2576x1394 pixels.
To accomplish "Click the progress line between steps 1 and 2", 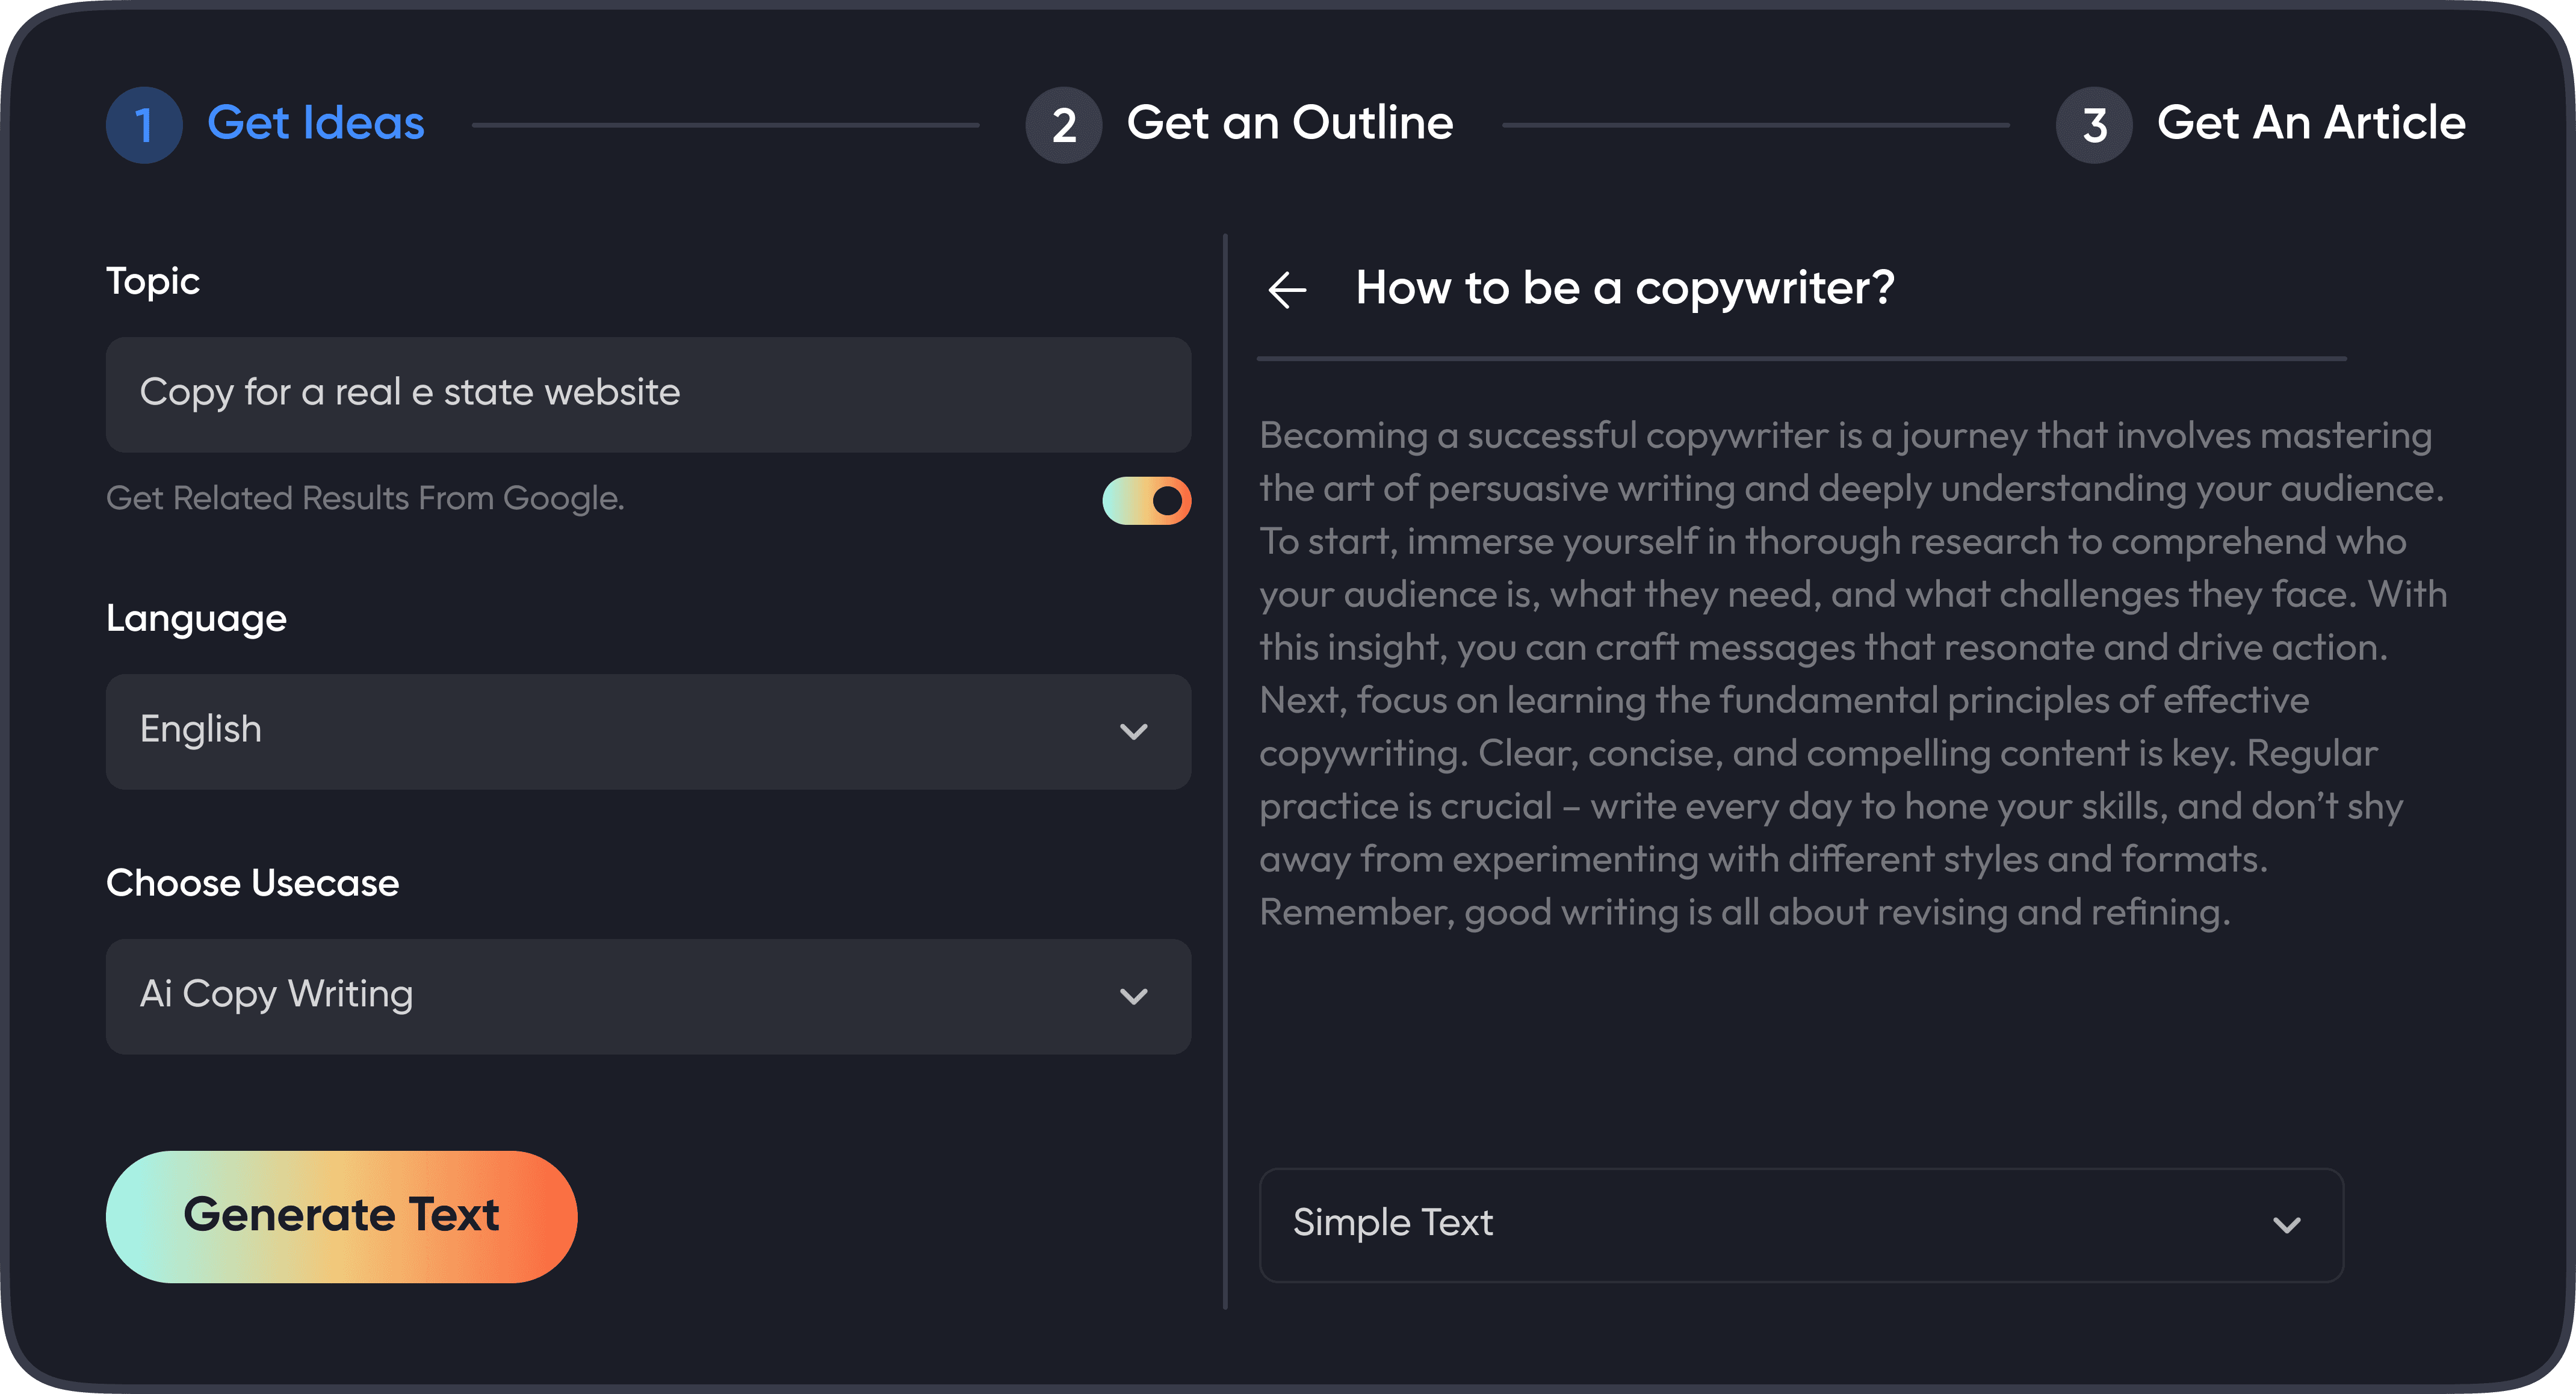I will point(725,125).
